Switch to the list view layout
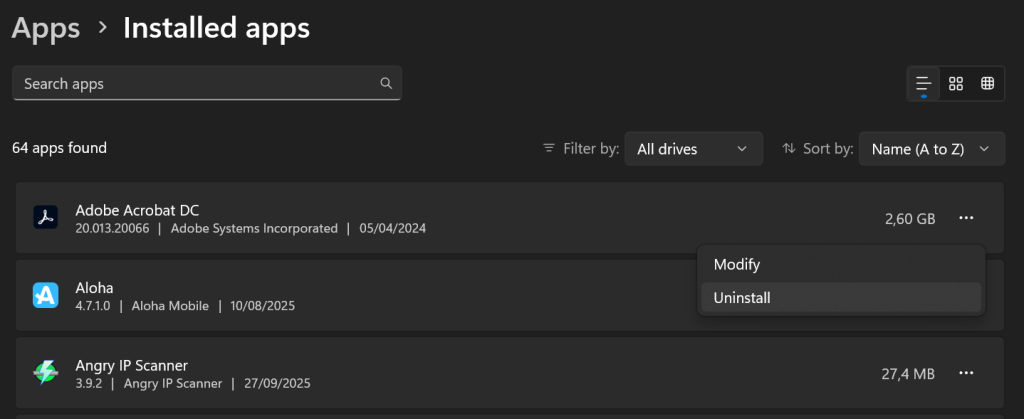The image size is (1024, 419). point(923,83)
